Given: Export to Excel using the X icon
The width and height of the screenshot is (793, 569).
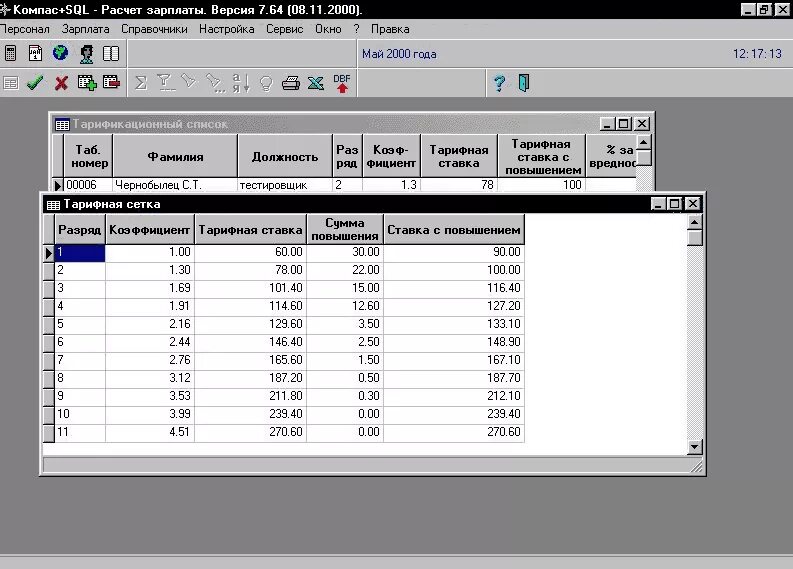Looking at the screenshot, I should click(x=316, y=83).
